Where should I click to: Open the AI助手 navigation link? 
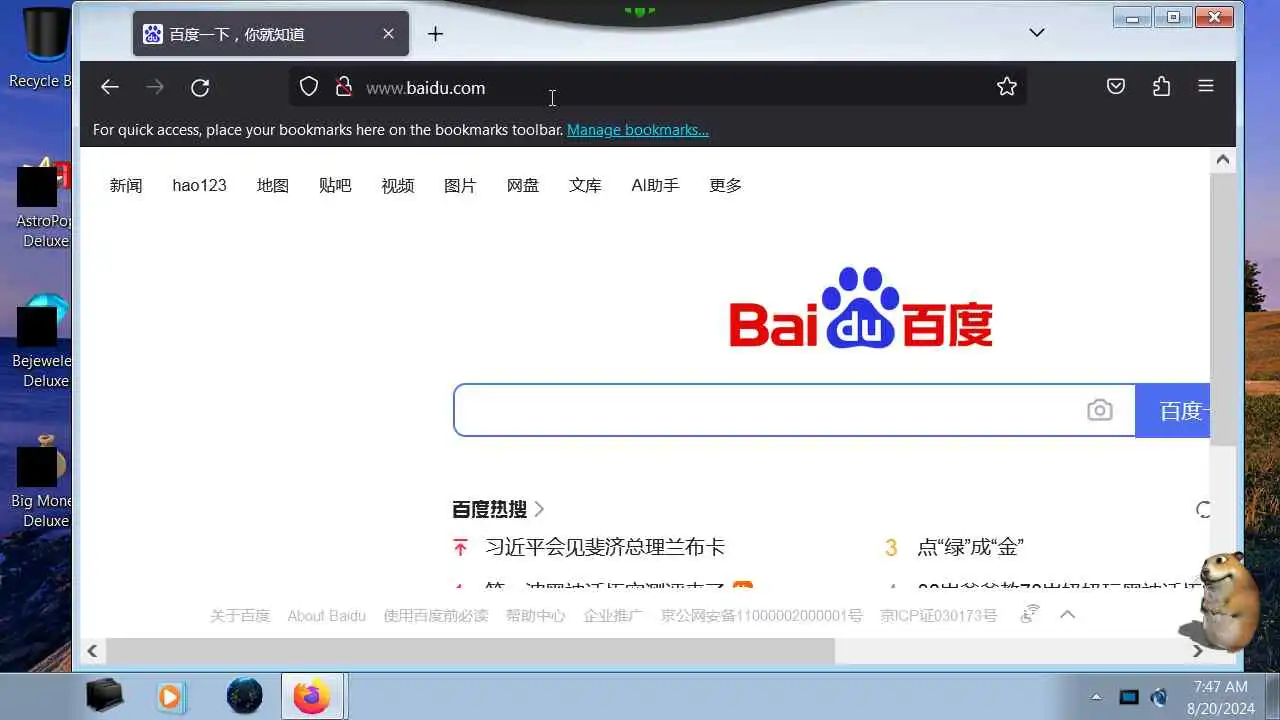point(655,185)
